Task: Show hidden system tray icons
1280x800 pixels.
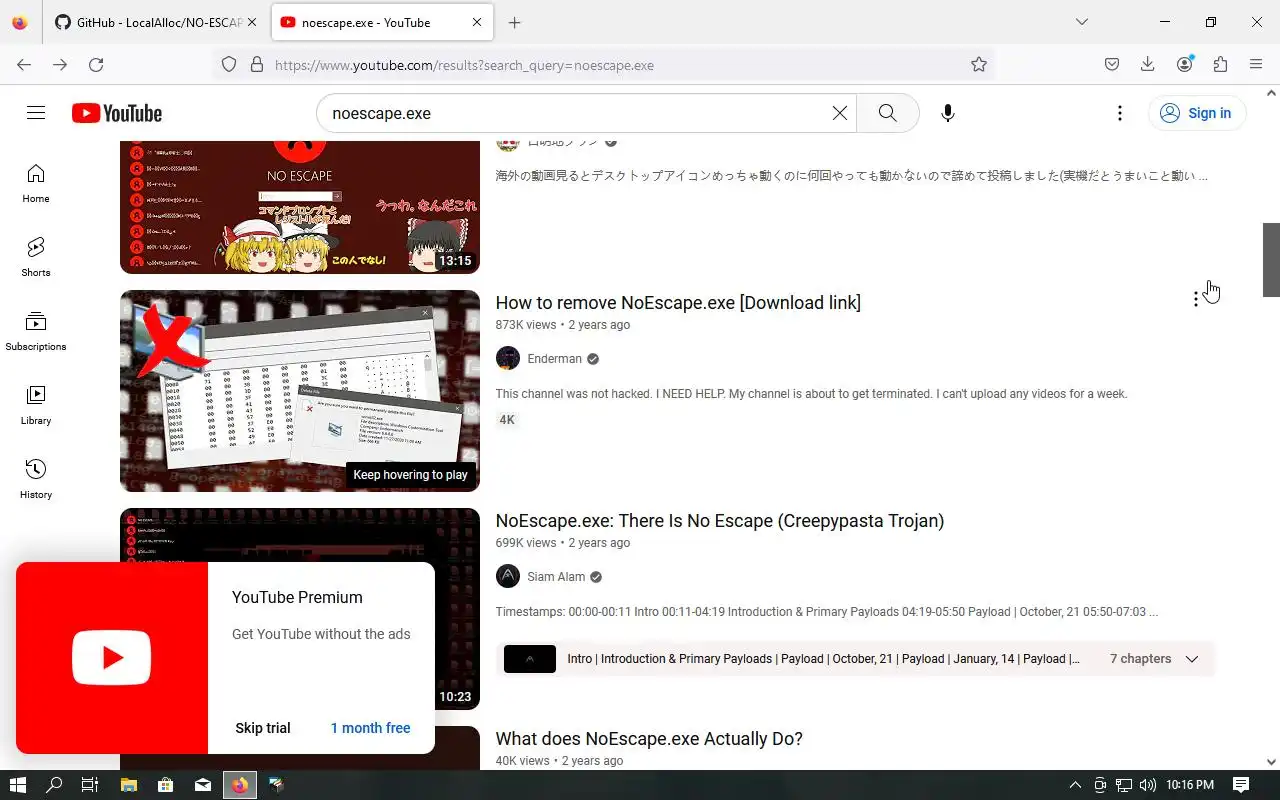Action: (x=1075, y=785)
